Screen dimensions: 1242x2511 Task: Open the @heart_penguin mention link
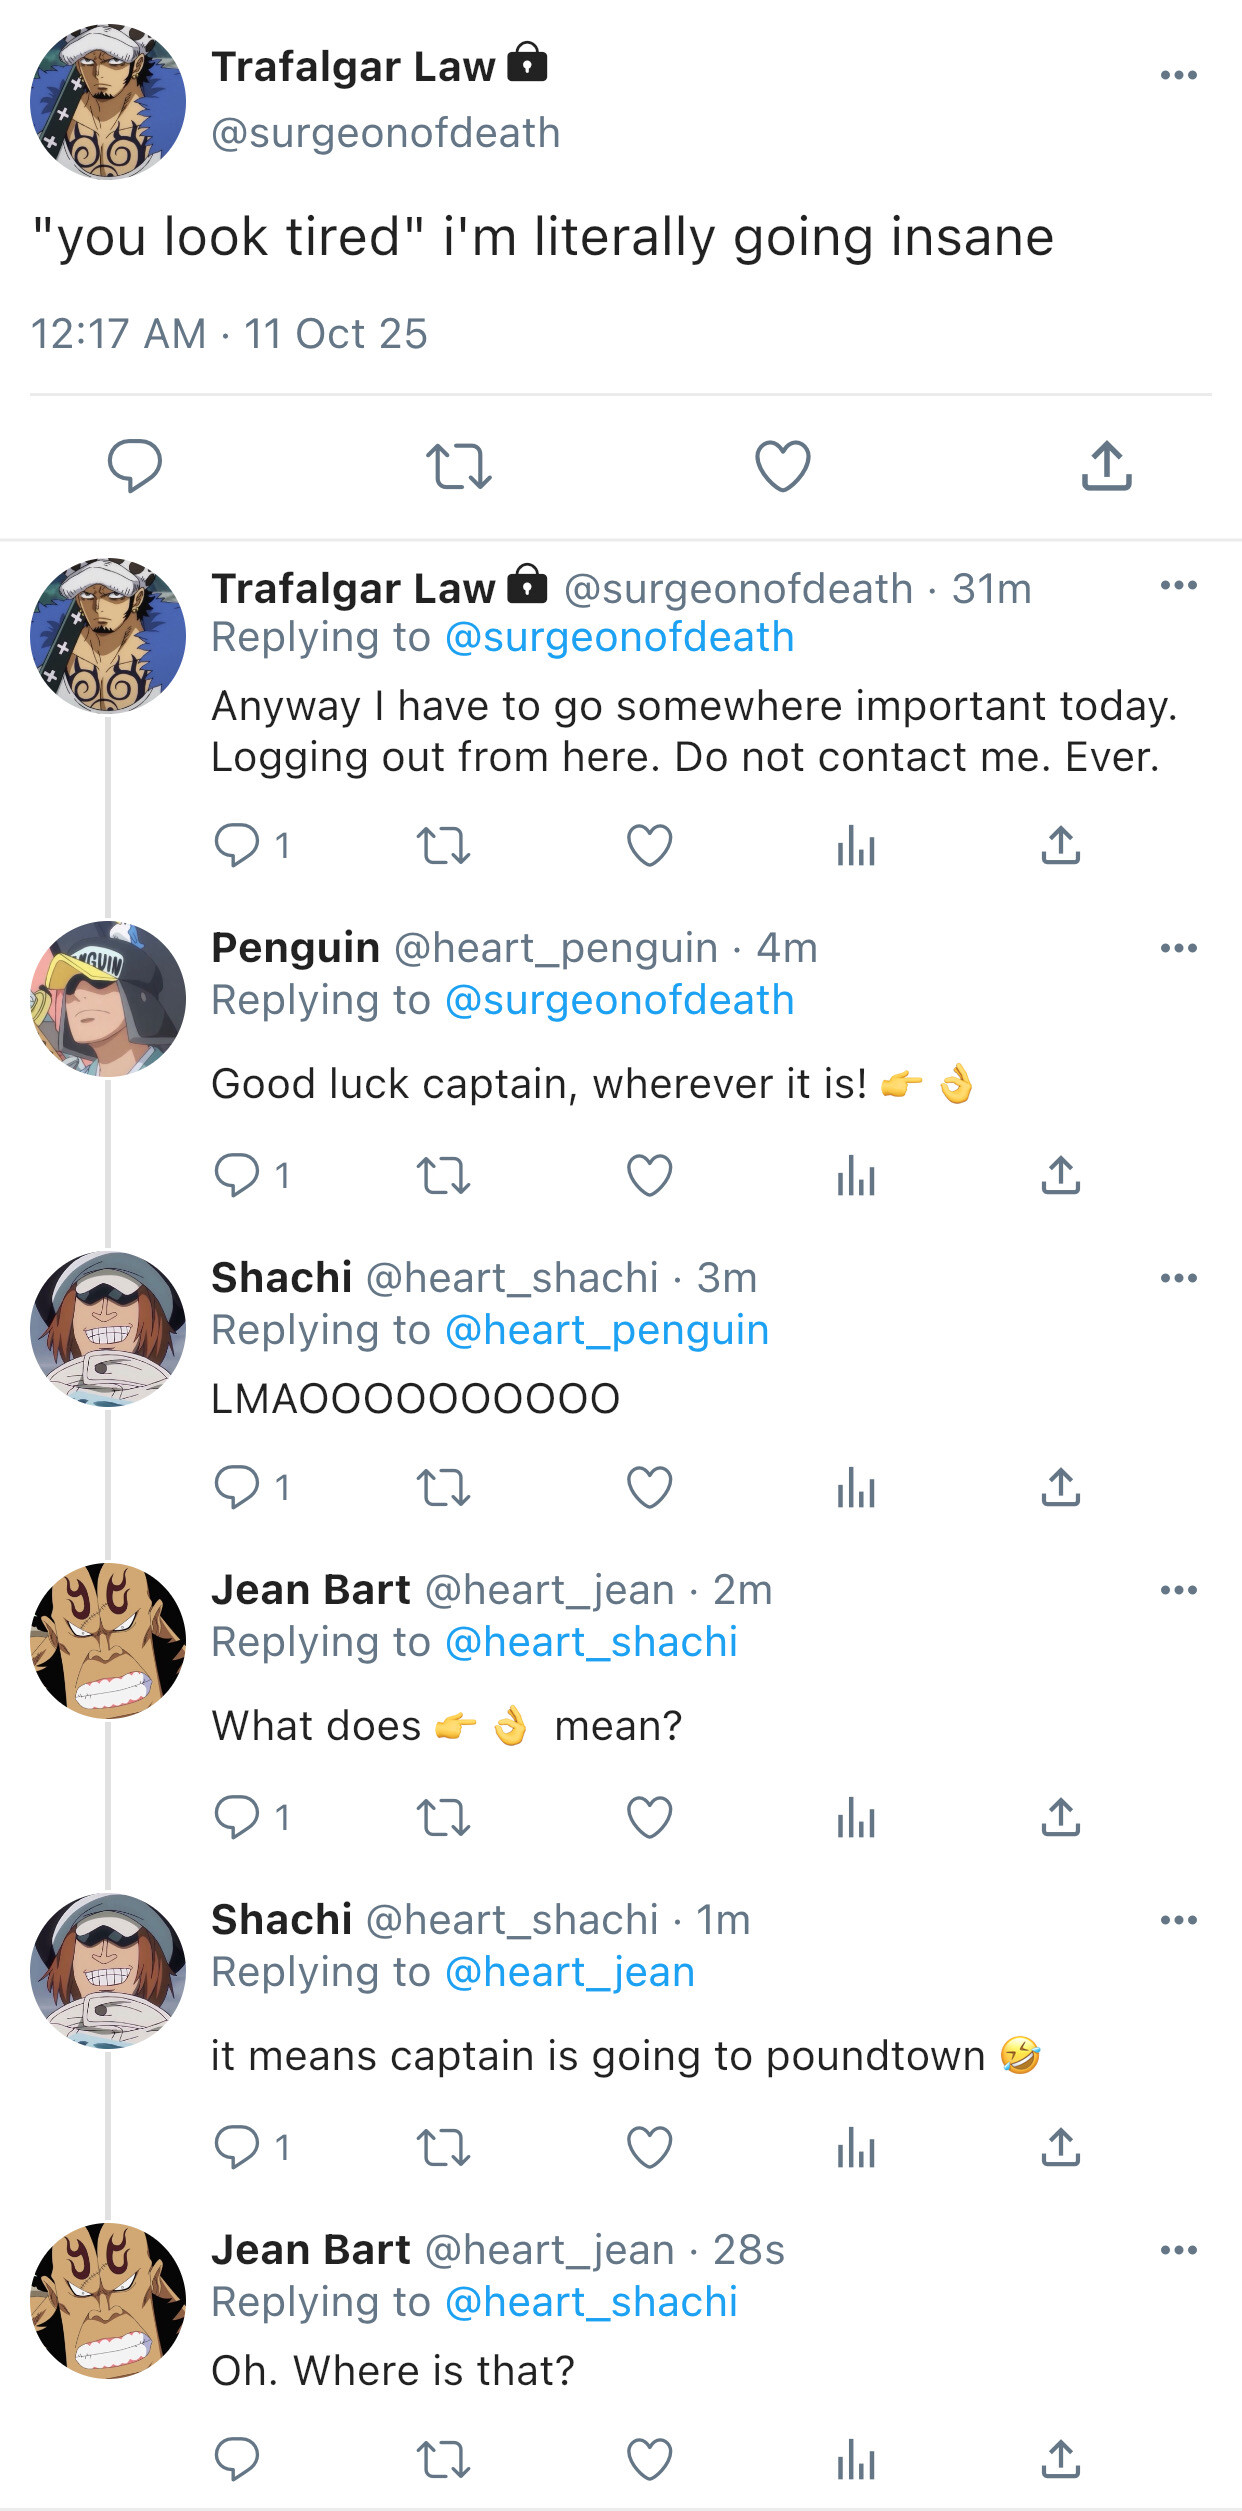point(607,1330)
